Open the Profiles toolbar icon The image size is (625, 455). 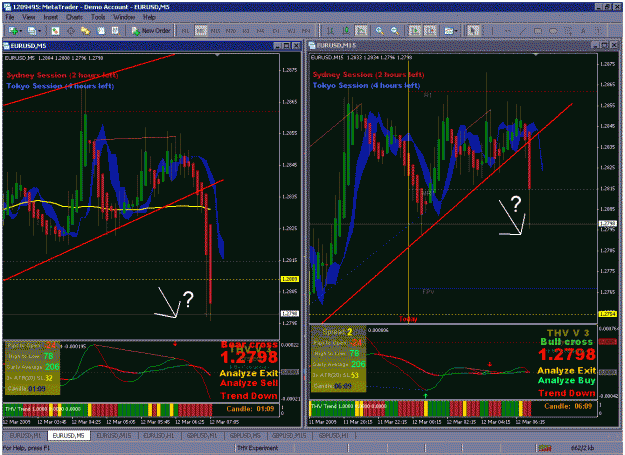coord(31,31)
